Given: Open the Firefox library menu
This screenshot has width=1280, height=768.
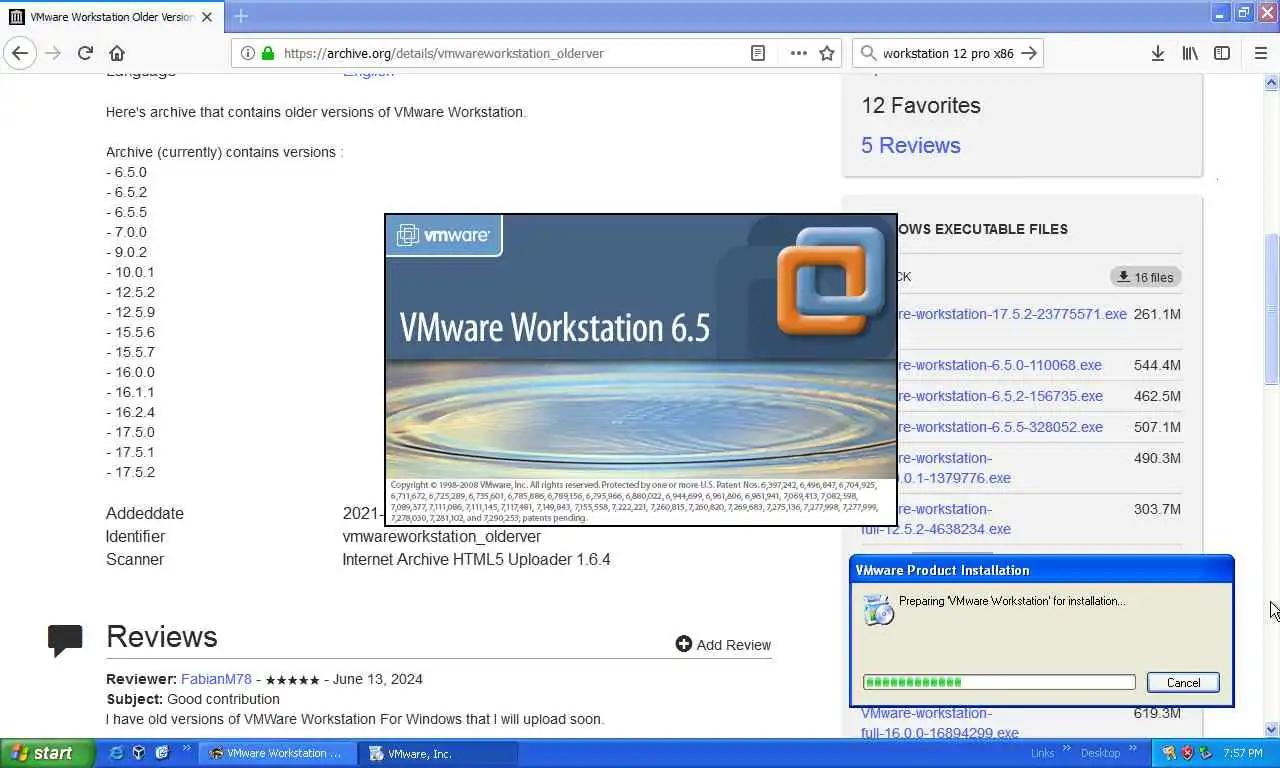Looking at the screenshot, I should pyautogui.click(x=1190, y=53).
